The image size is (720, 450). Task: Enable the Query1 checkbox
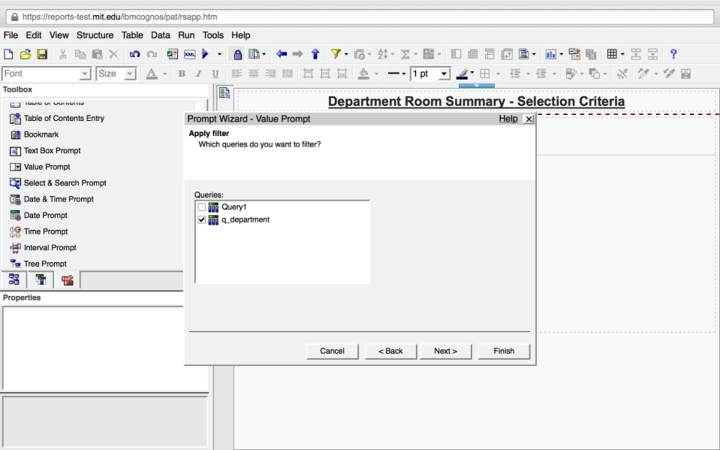[202, 207]
